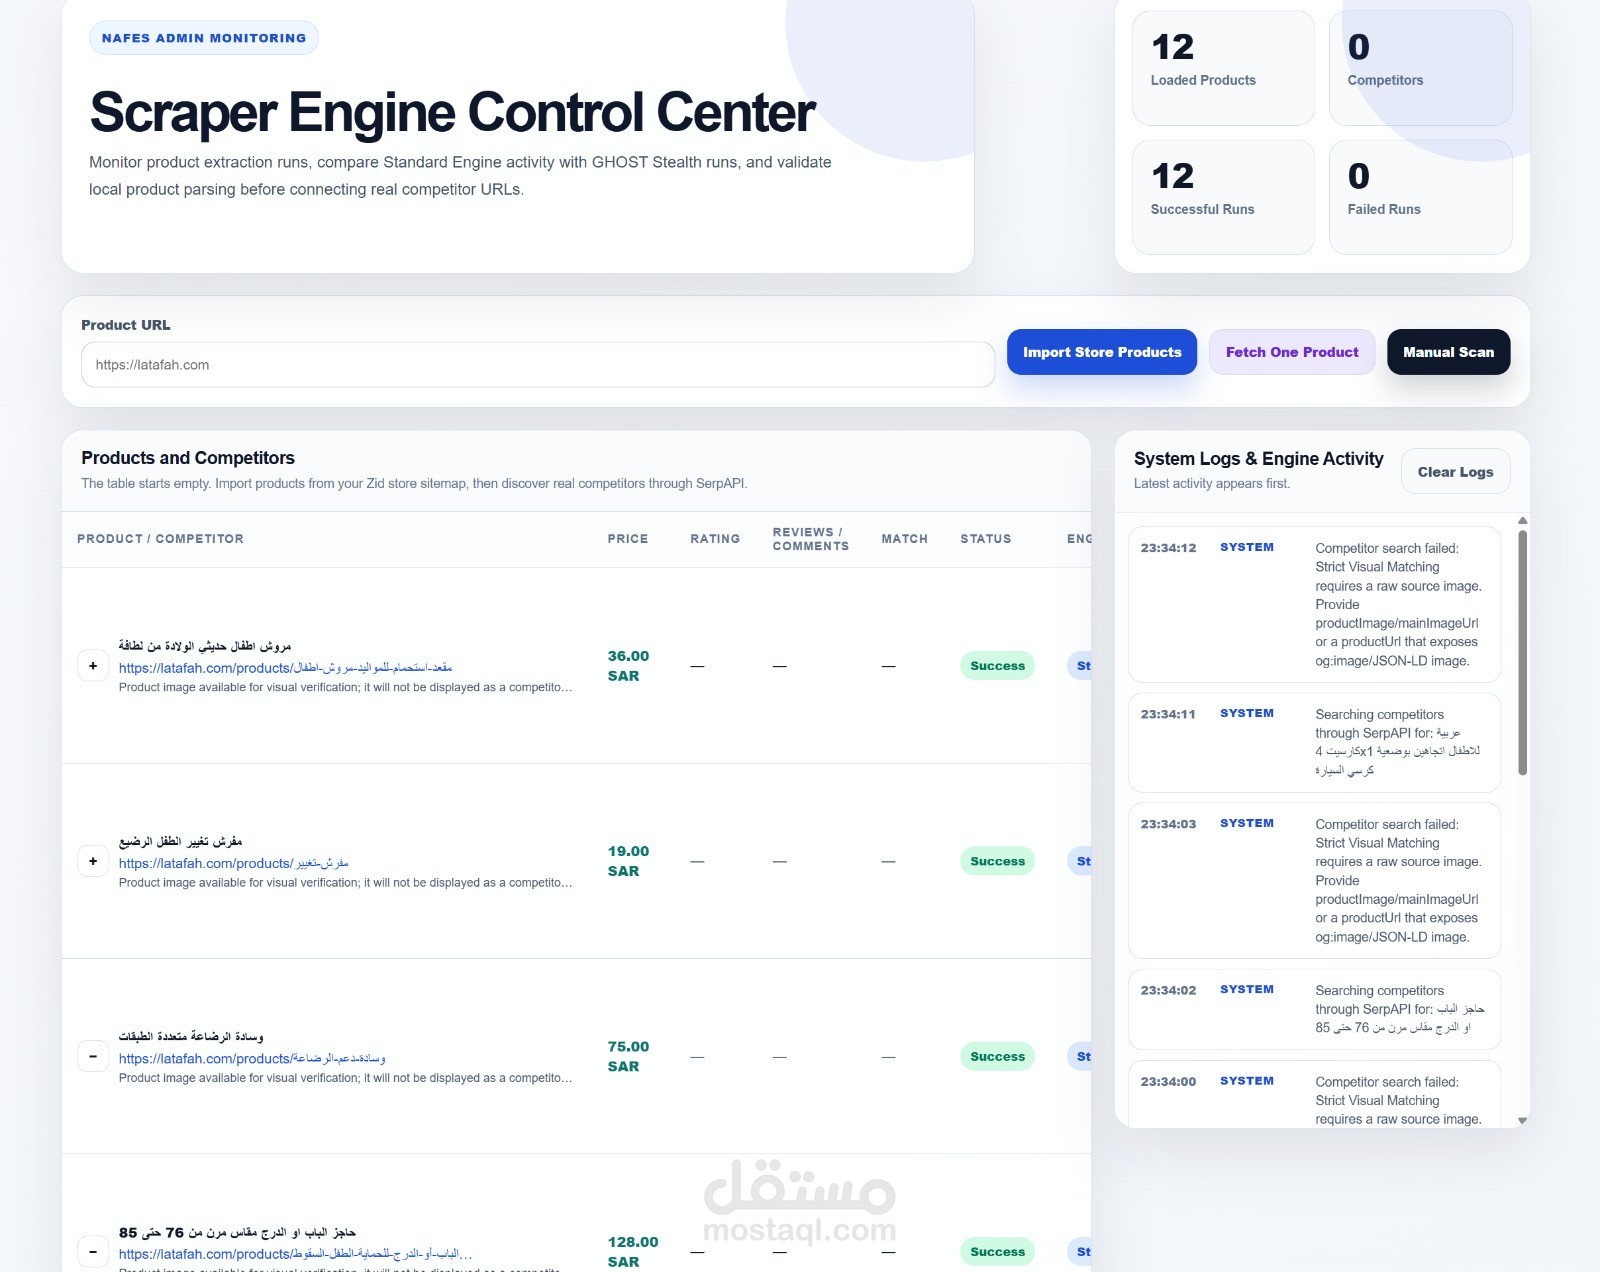Open the latafah product link priced 75.00 SAR

[x=252, y=1058]
